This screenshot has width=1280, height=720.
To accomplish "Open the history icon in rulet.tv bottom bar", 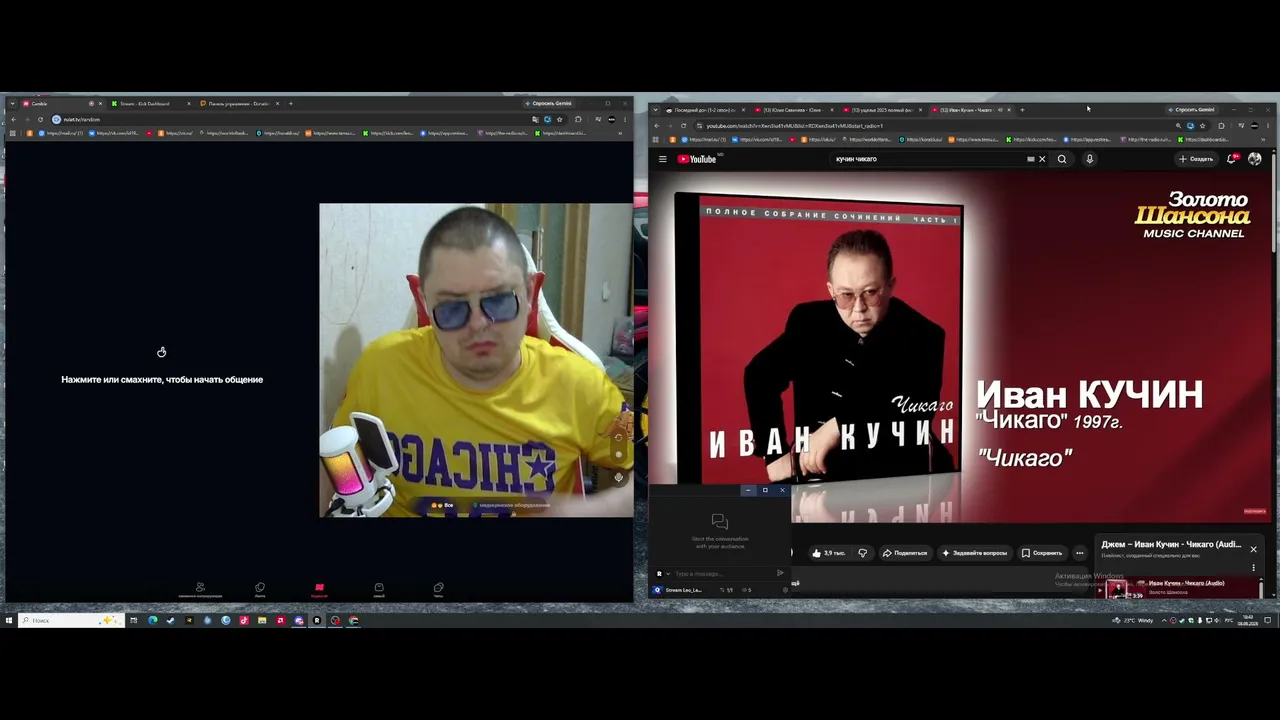I will point(260,589).
